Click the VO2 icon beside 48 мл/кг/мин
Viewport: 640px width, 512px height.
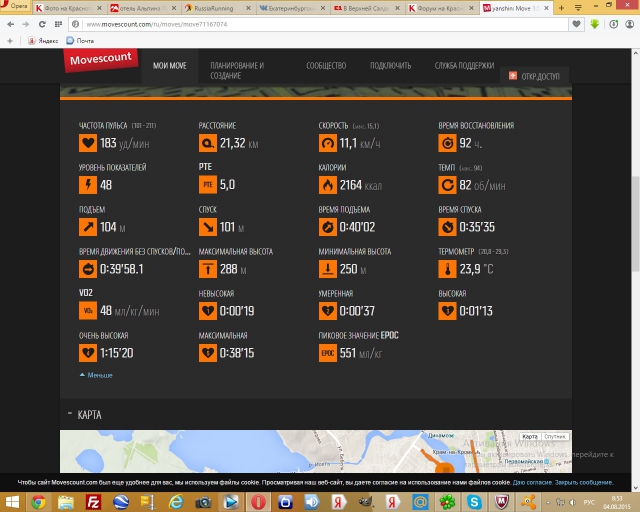coord(88,311)
